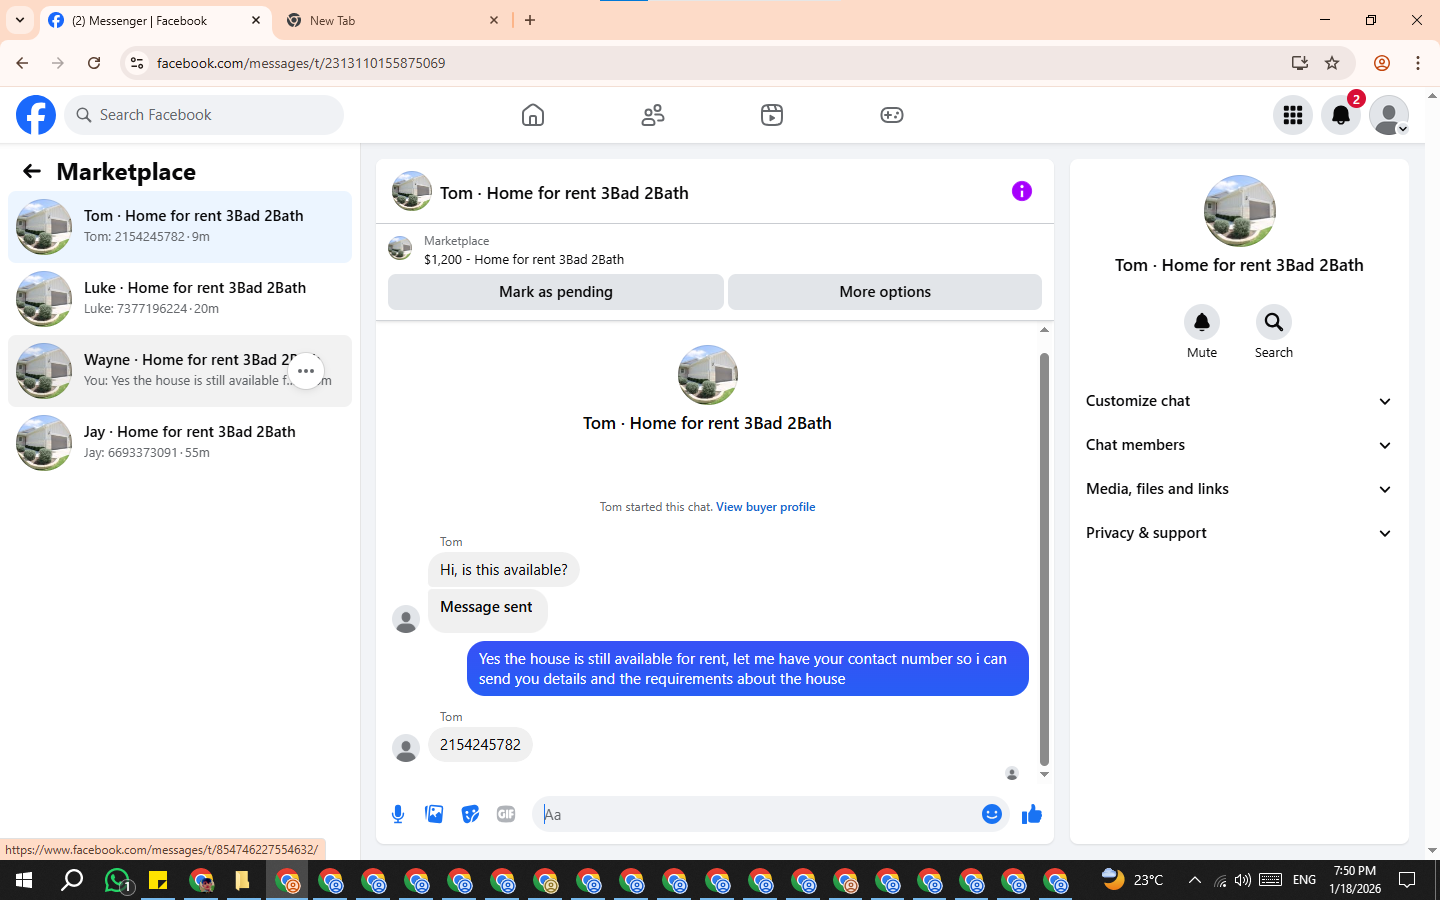This screenshot has width=1440, height=900.
Task: Switch to the Messenger | Facebook tab
Action: point(155,20)
